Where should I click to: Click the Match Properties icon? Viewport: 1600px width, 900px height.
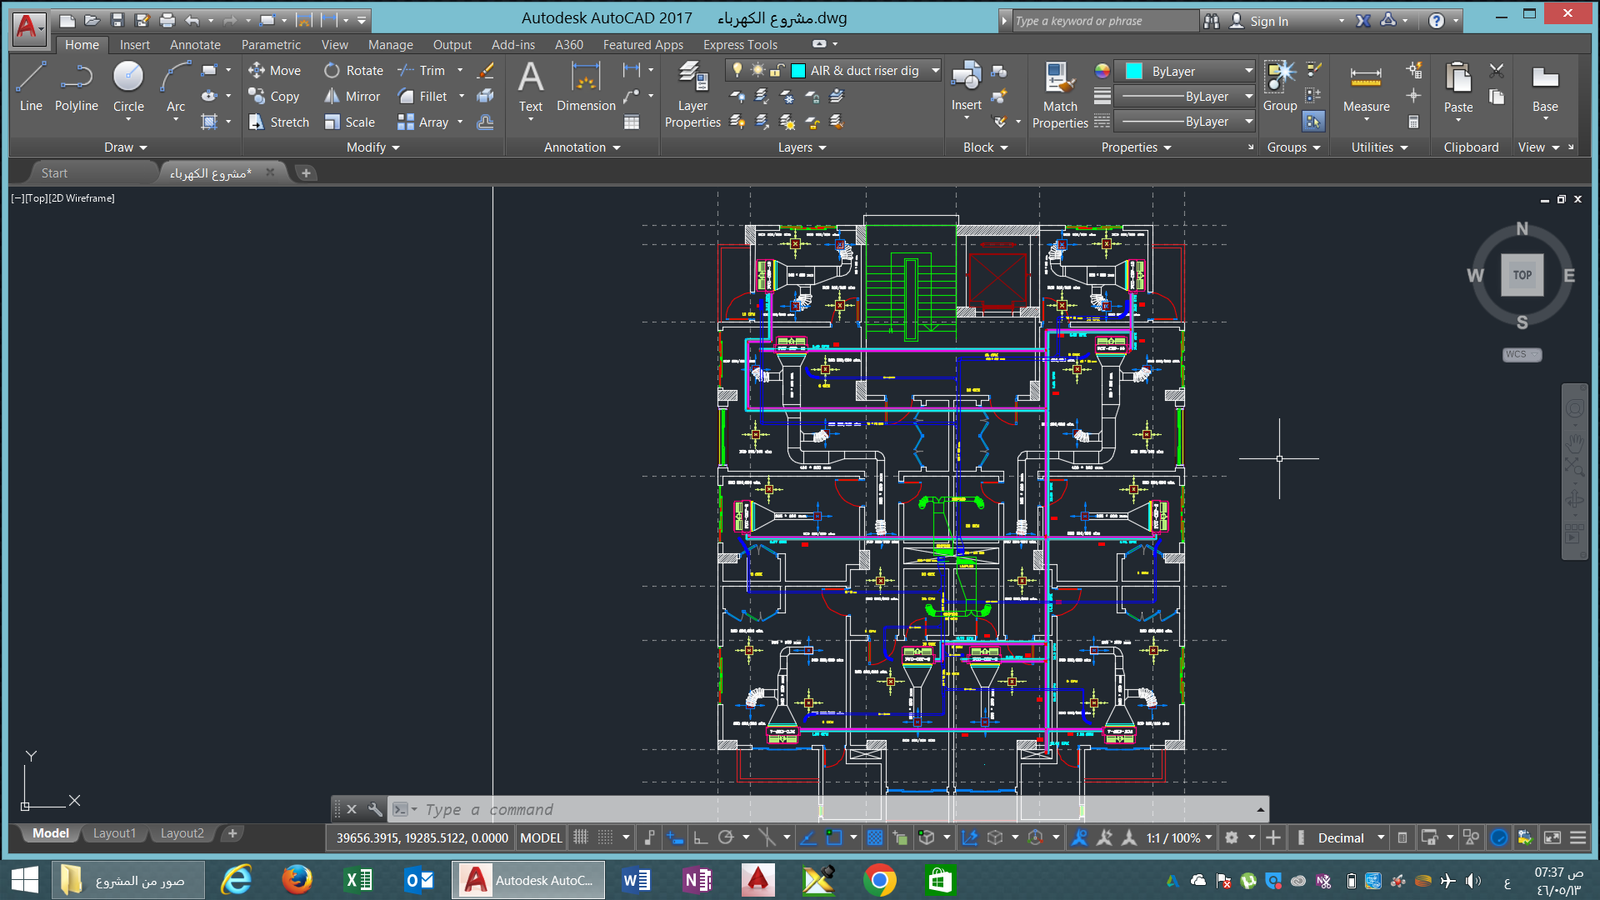pos(1059,78)
